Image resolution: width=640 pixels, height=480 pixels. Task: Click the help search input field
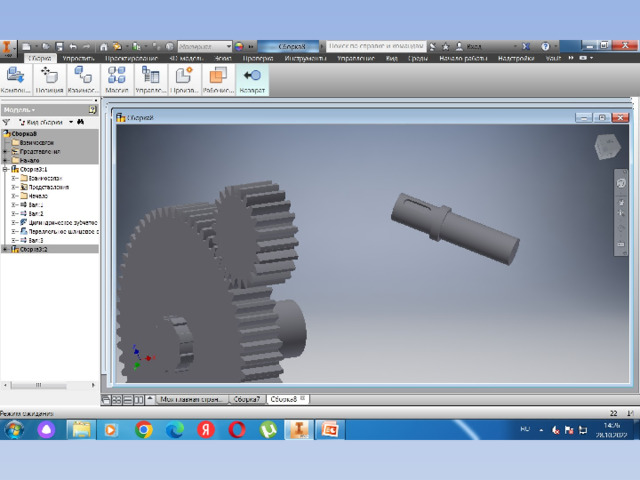click(376, 46)
